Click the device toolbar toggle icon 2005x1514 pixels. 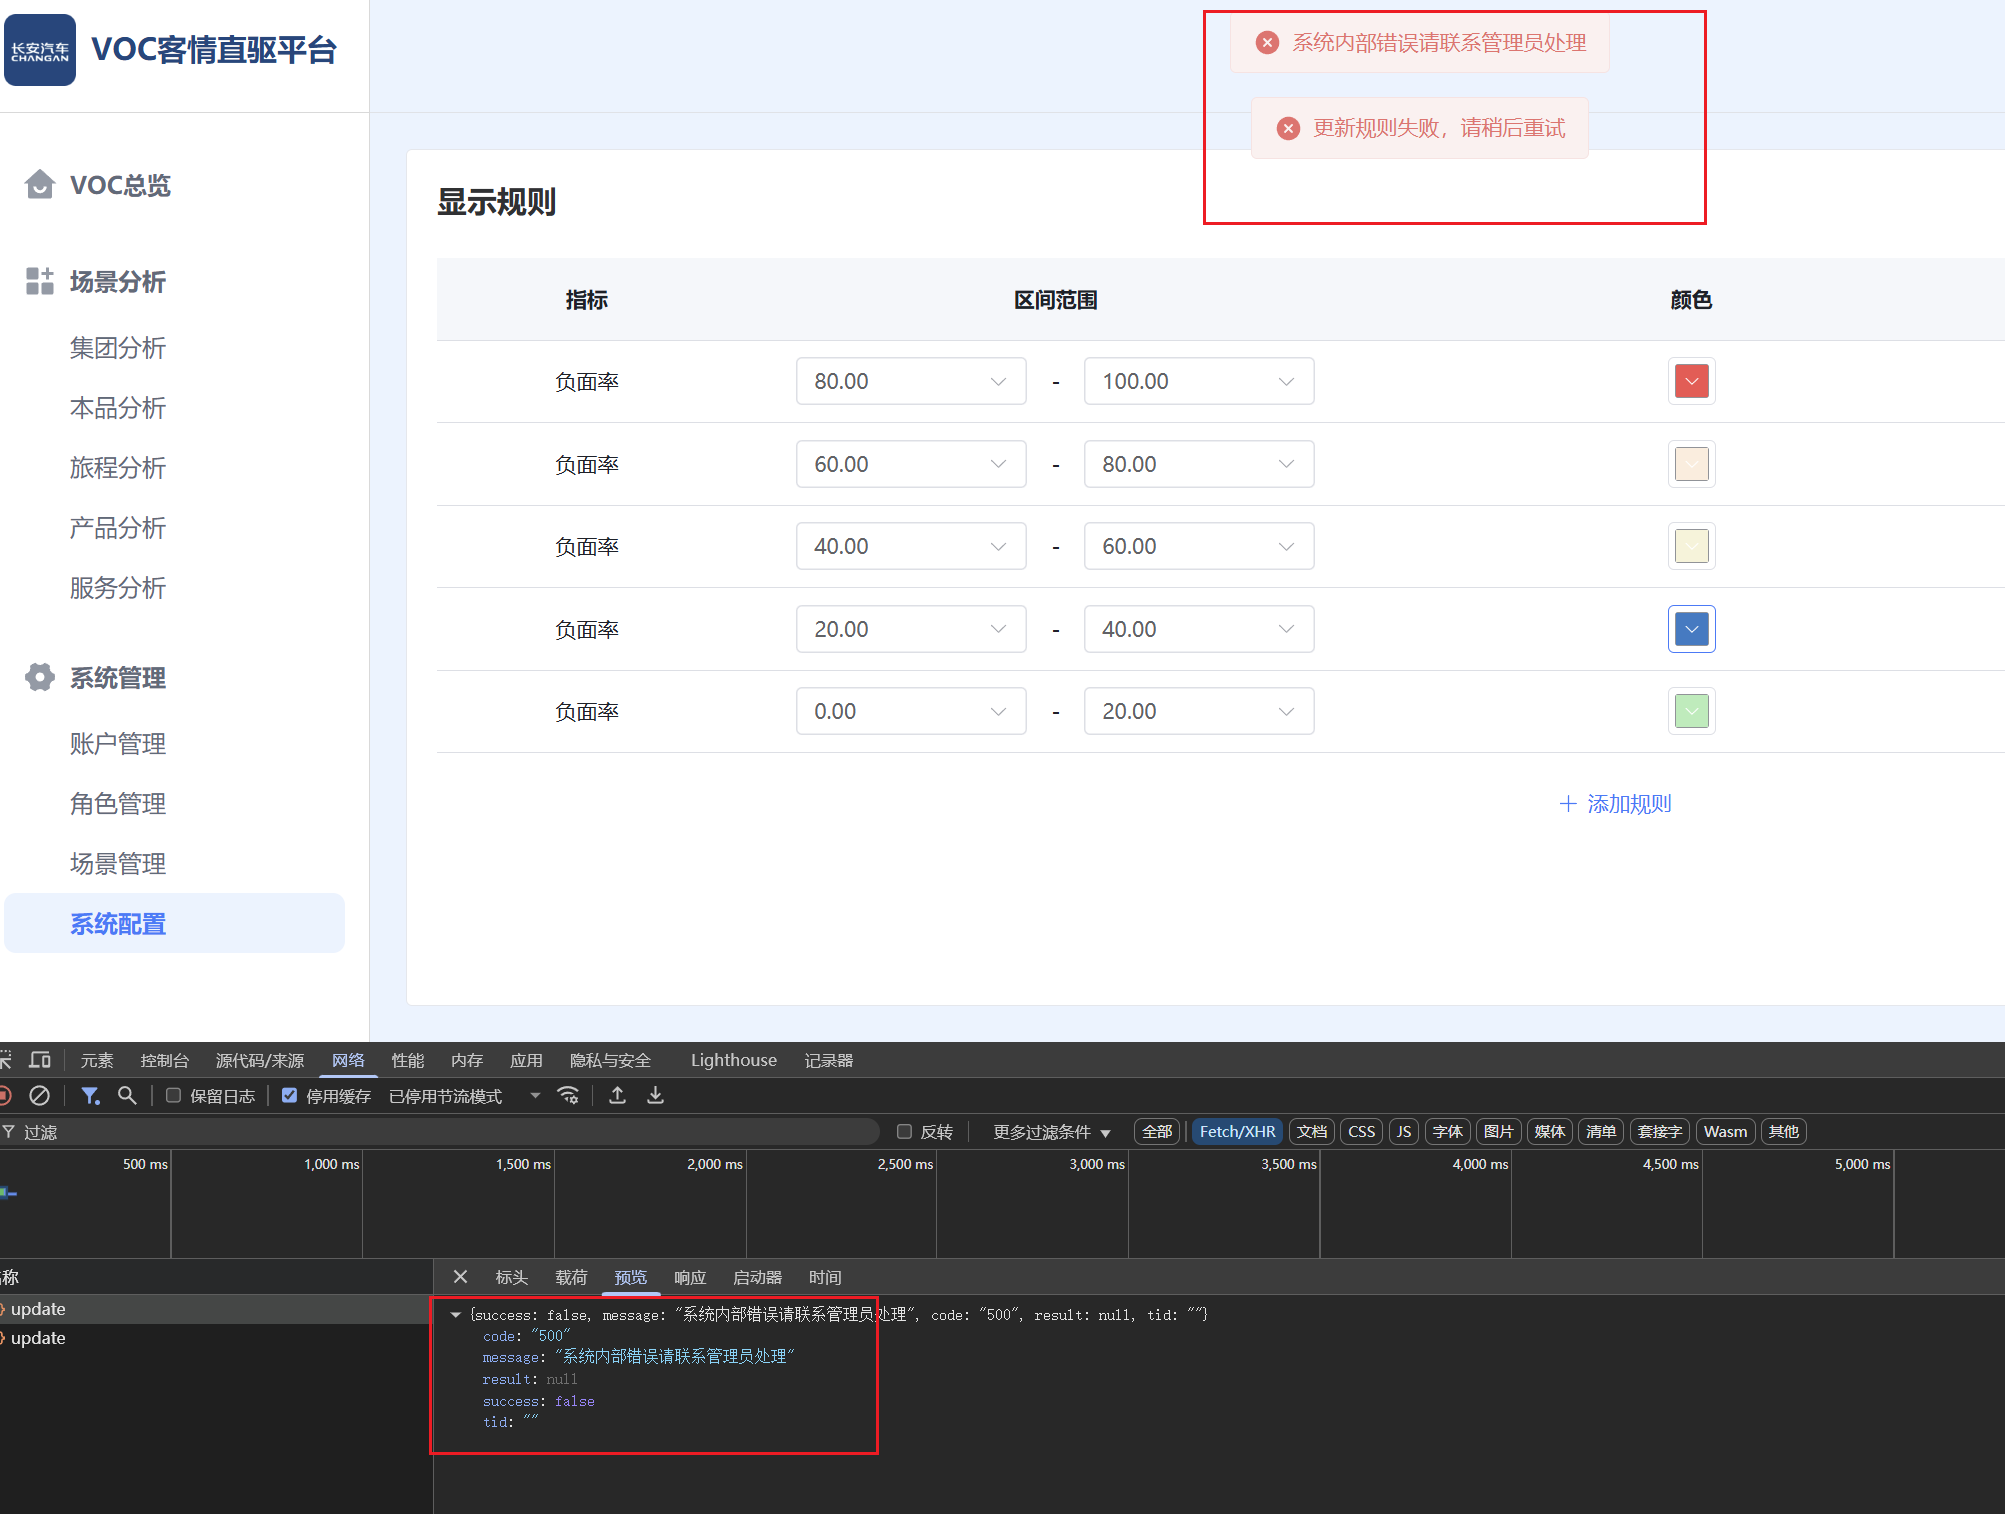pyautogui.click(x=40, y=1060)
